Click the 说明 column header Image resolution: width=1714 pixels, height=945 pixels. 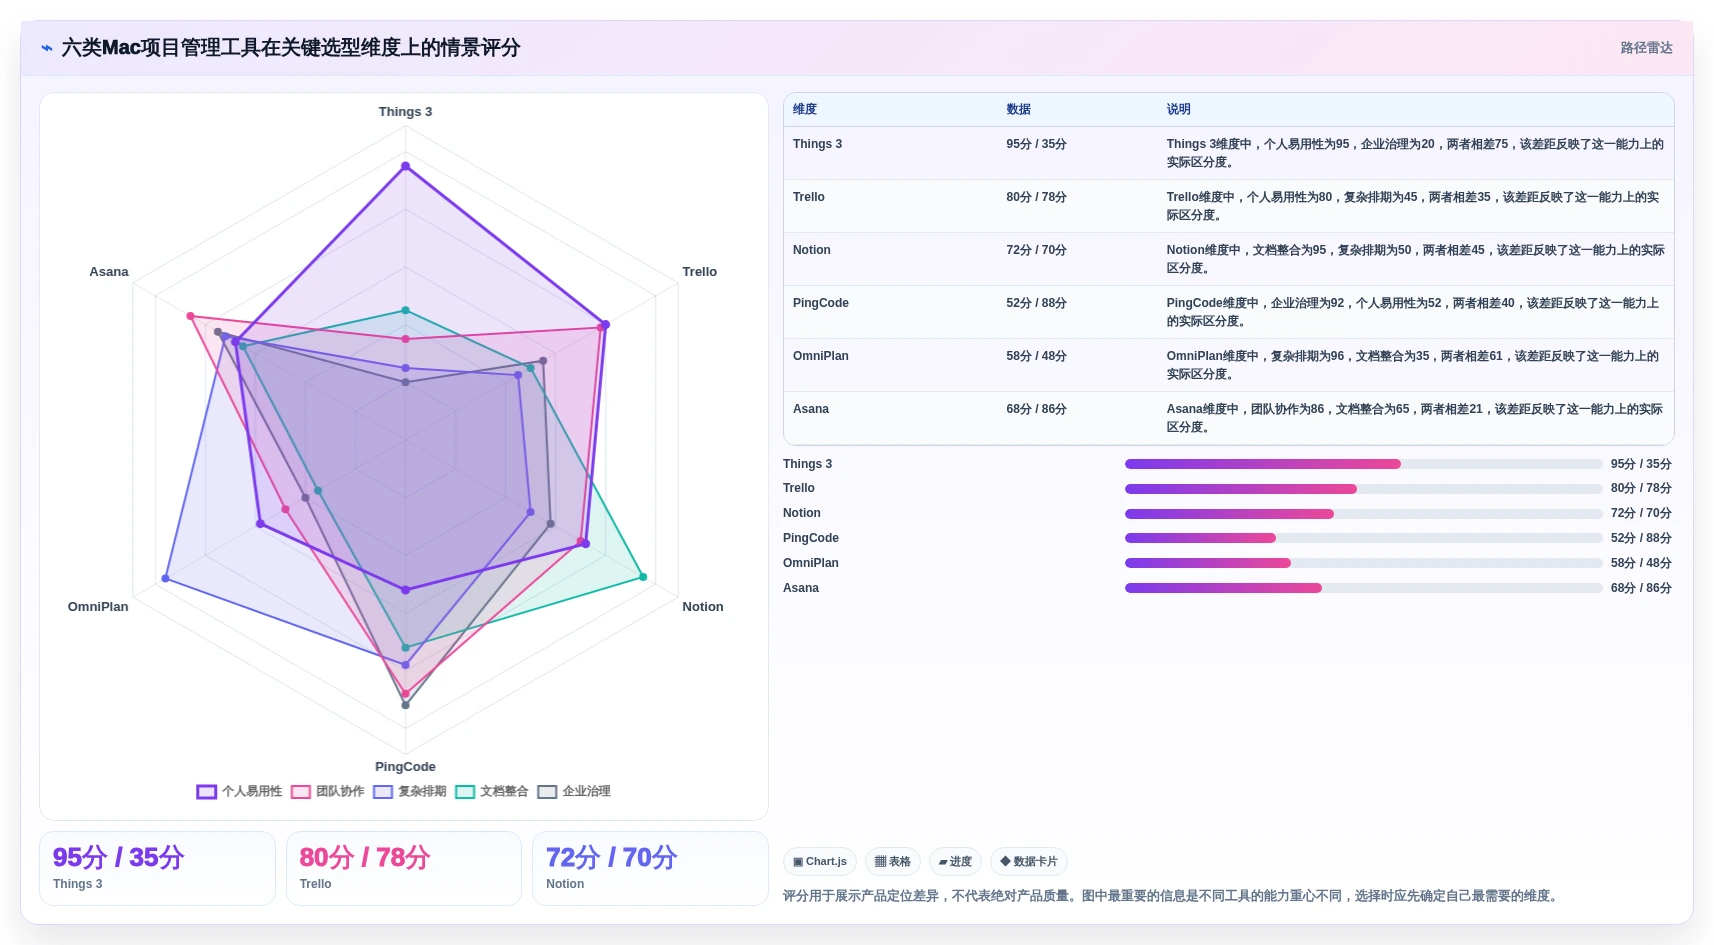pyautogui.click(x=1178, y=109)
